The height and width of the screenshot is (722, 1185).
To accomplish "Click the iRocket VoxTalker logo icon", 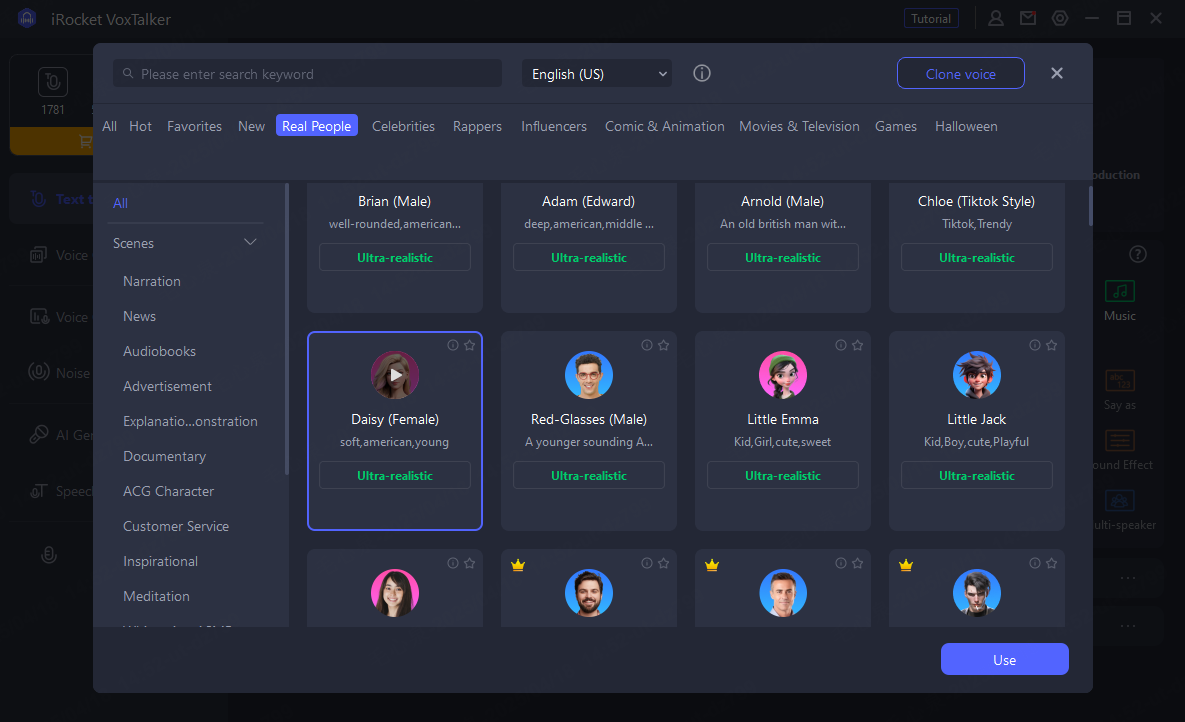I will (27, 18).
